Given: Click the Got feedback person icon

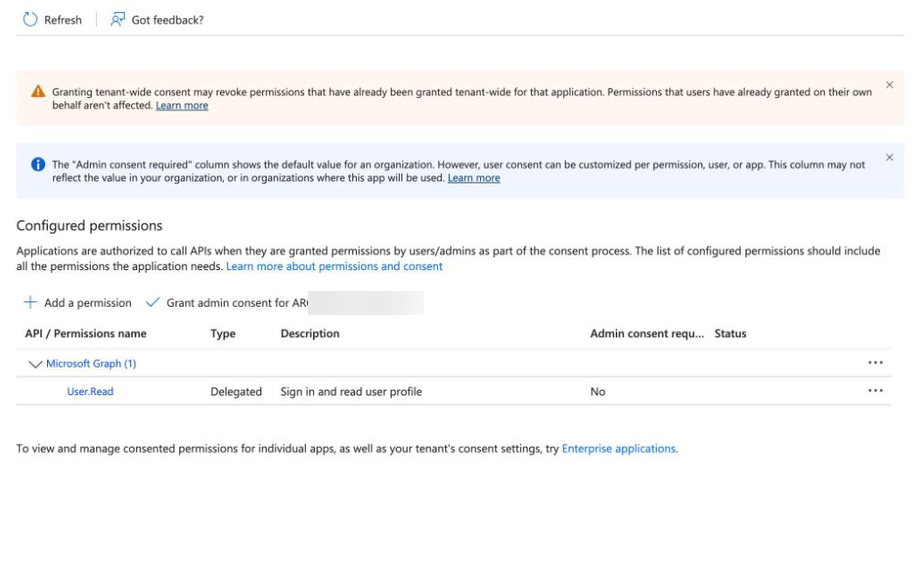Looking at the screenshot, I should coord(118,19).
